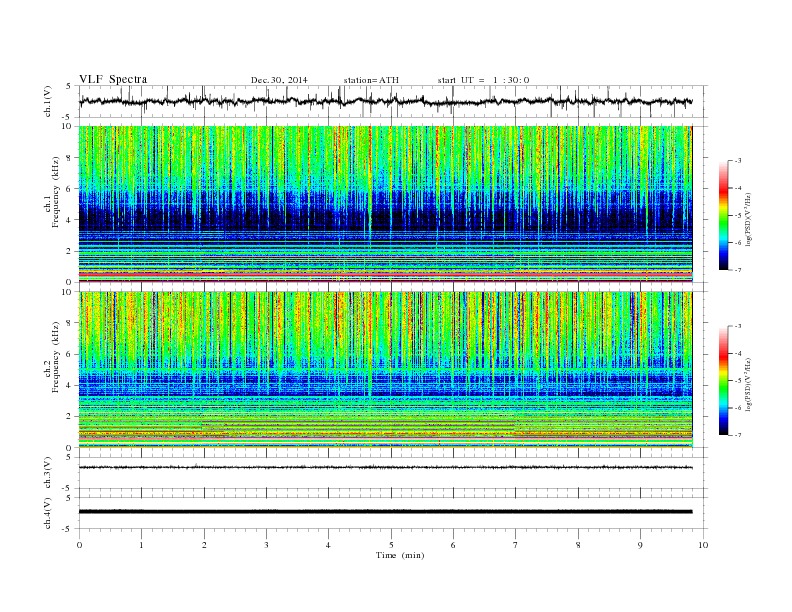Click the ch.2 spectrogram color scale bar

(x=723, y=381)
